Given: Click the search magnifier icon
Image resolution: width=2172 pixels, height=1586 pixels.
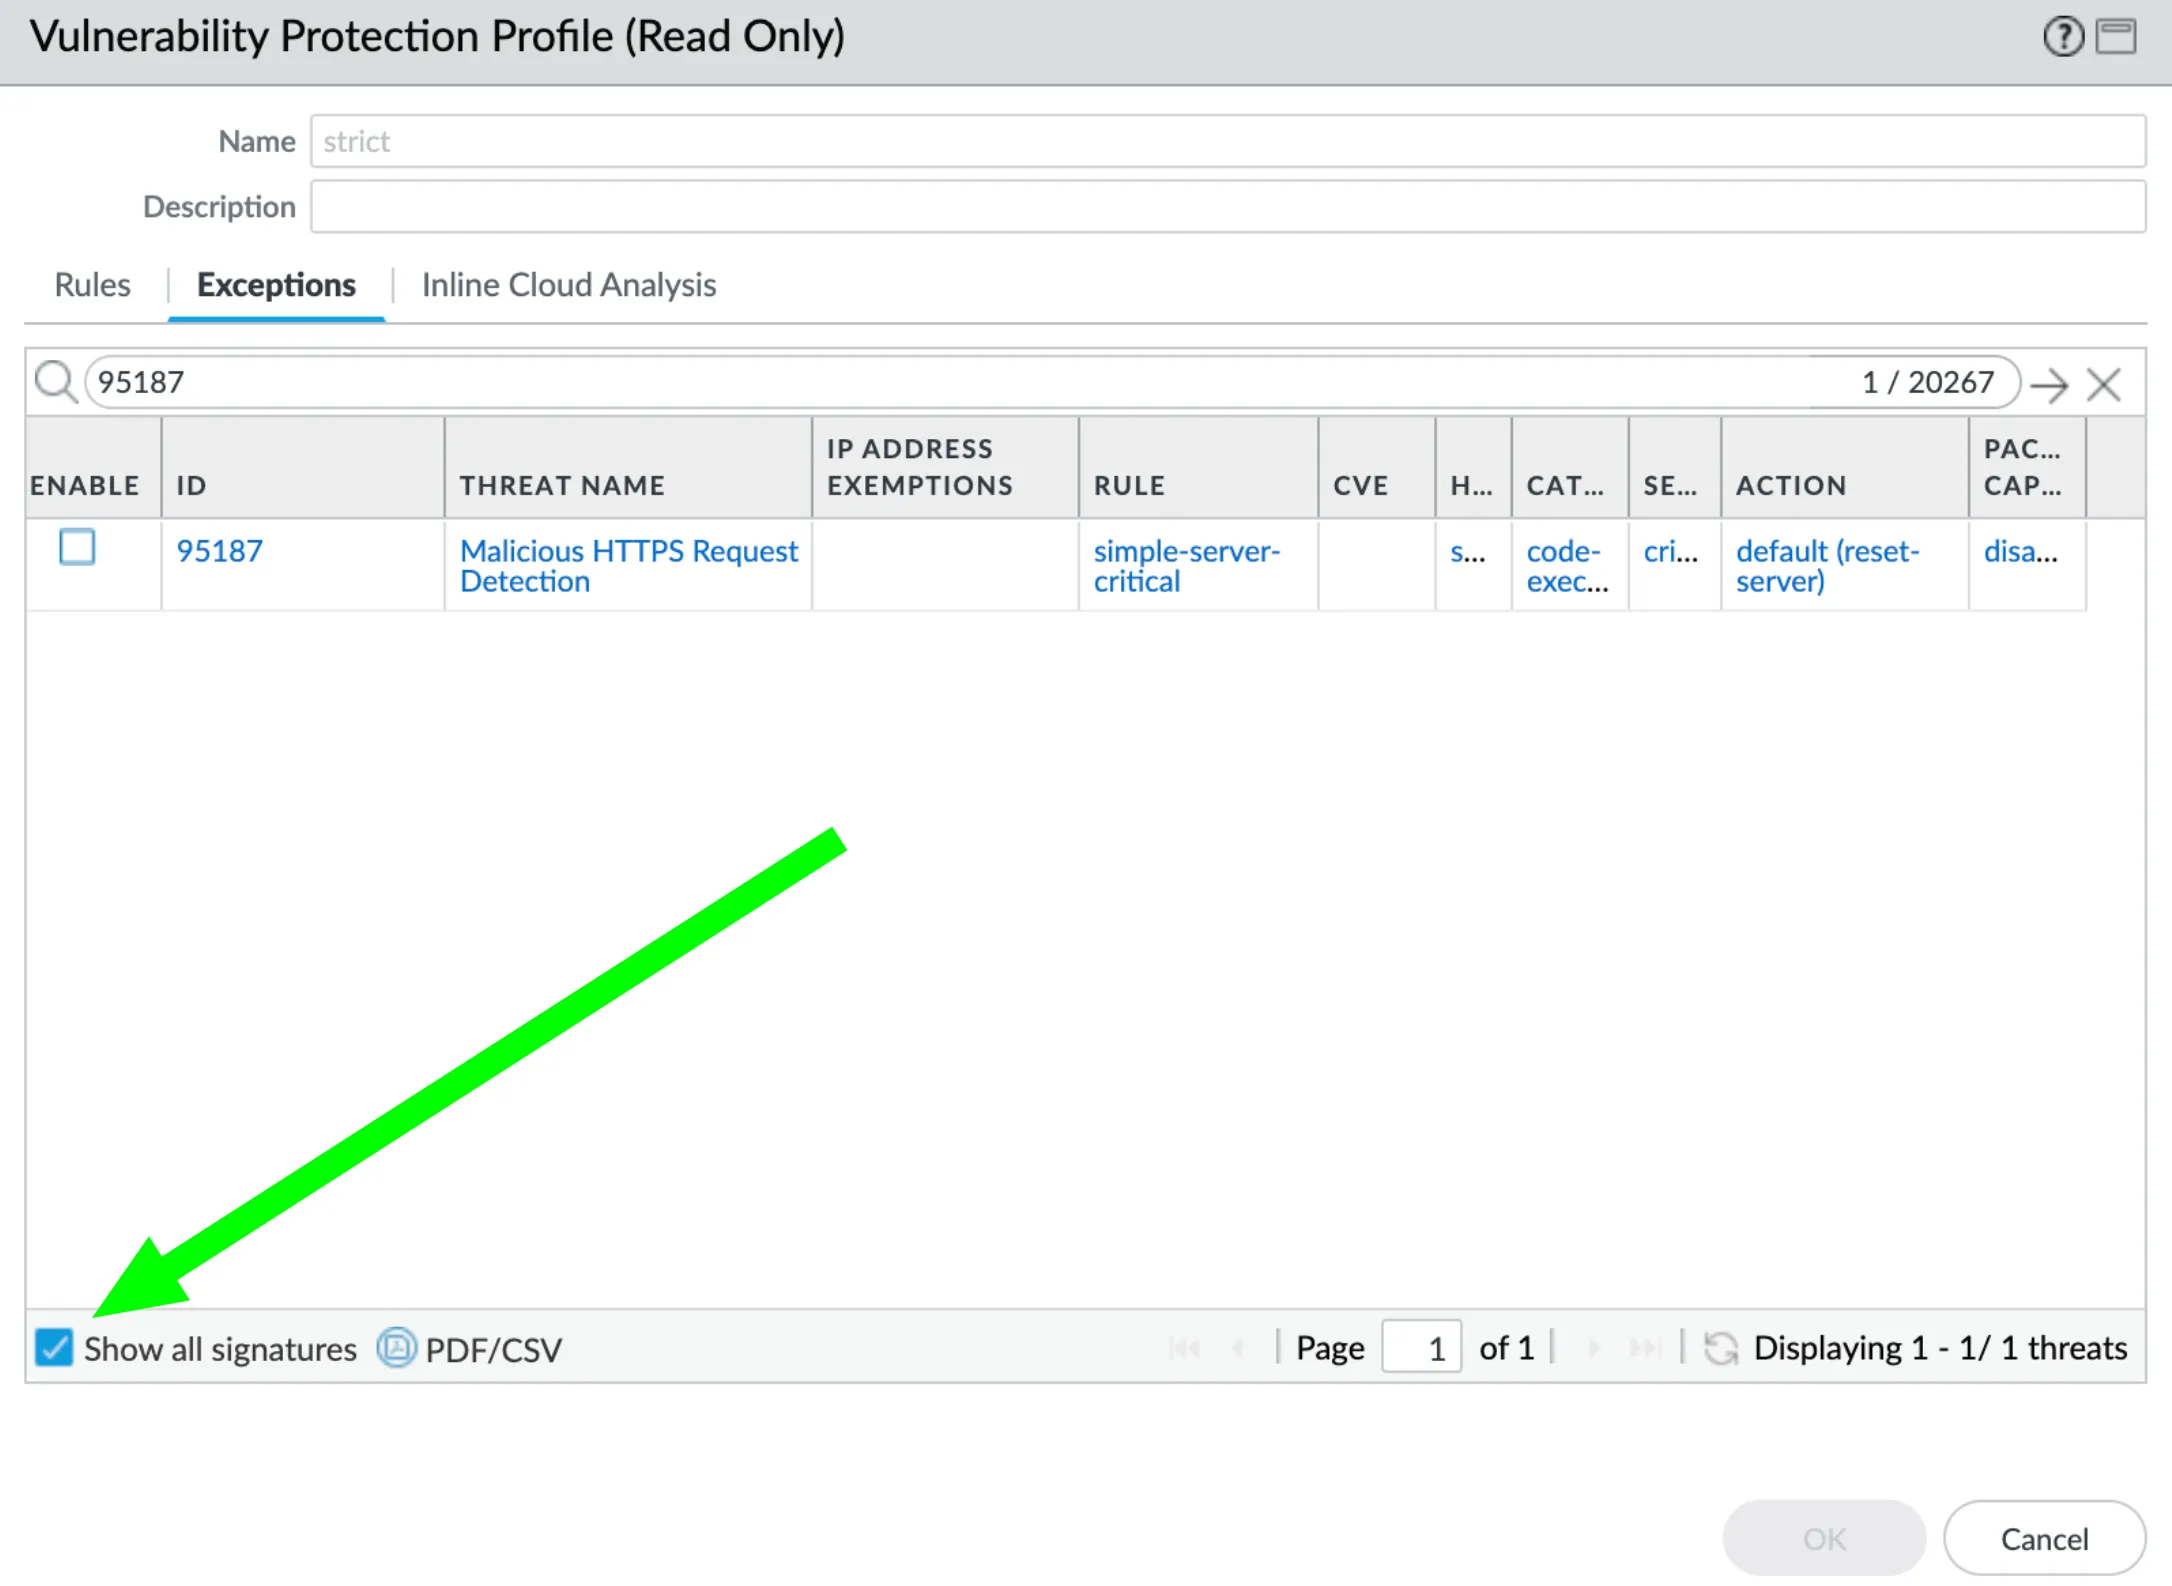Looking at the screenshot, I should tap(55, 382).
